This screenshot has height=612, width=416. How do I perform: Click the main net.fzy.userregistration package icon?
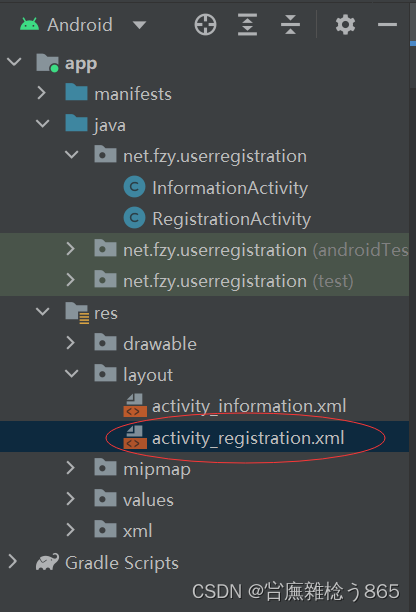105,154
